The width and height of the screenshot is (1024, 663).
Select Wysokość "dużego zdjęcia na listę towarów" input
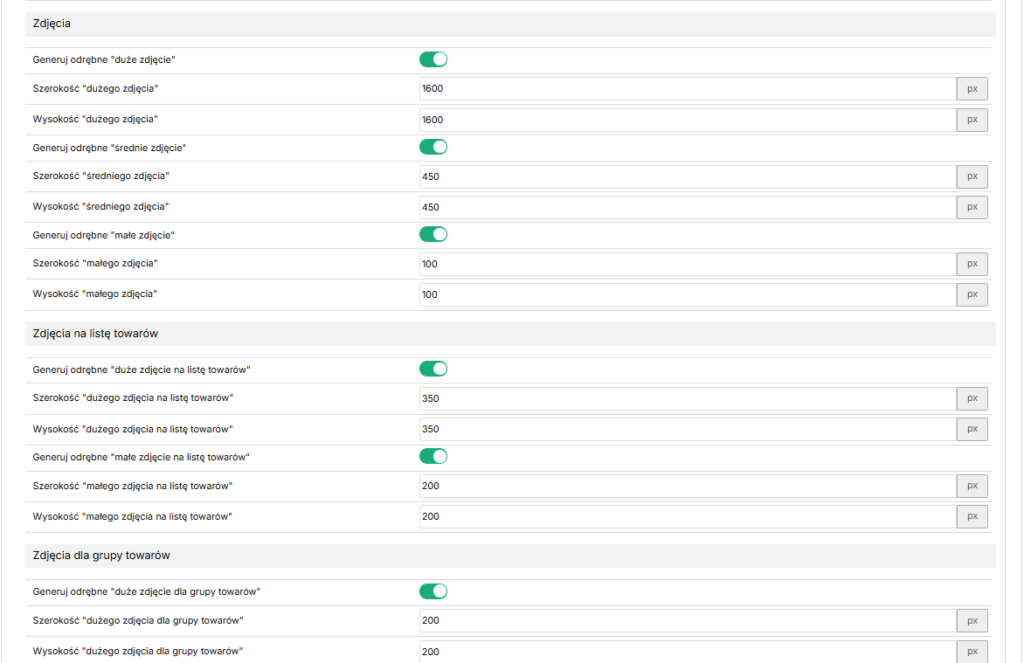pos(688,429)
